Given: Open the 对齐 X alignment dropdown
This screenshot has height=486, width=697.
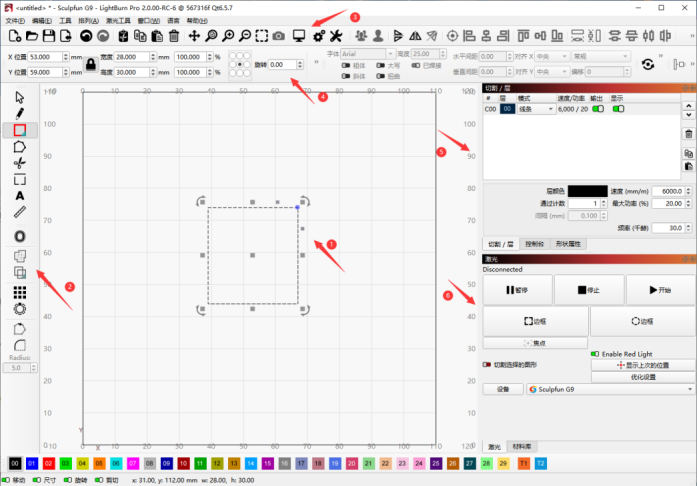Looking at the screenshot, I should (552, 56).
